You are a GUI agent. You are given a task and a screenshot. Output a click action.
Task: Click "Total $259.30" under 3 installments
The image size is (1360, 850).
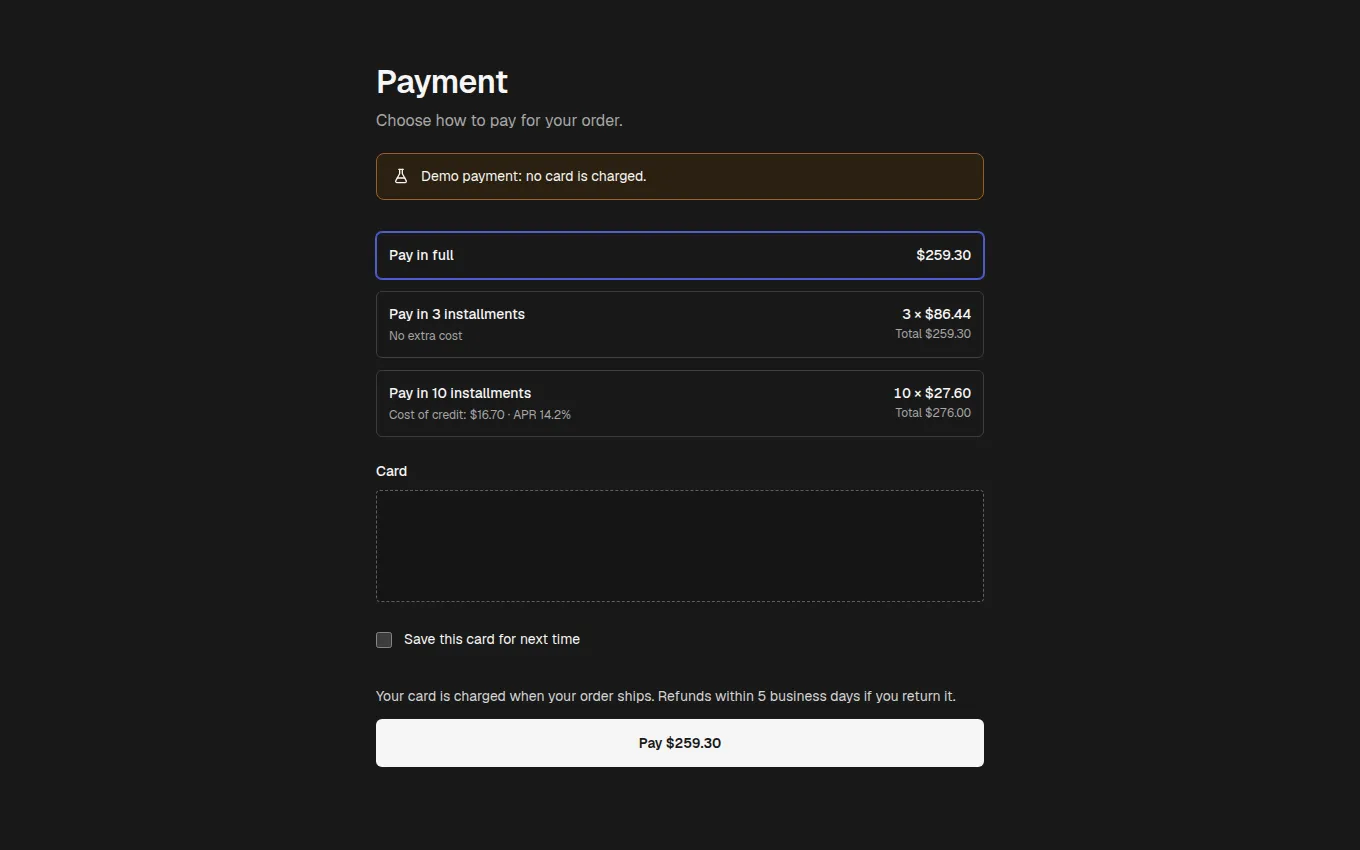coord(933,334)
